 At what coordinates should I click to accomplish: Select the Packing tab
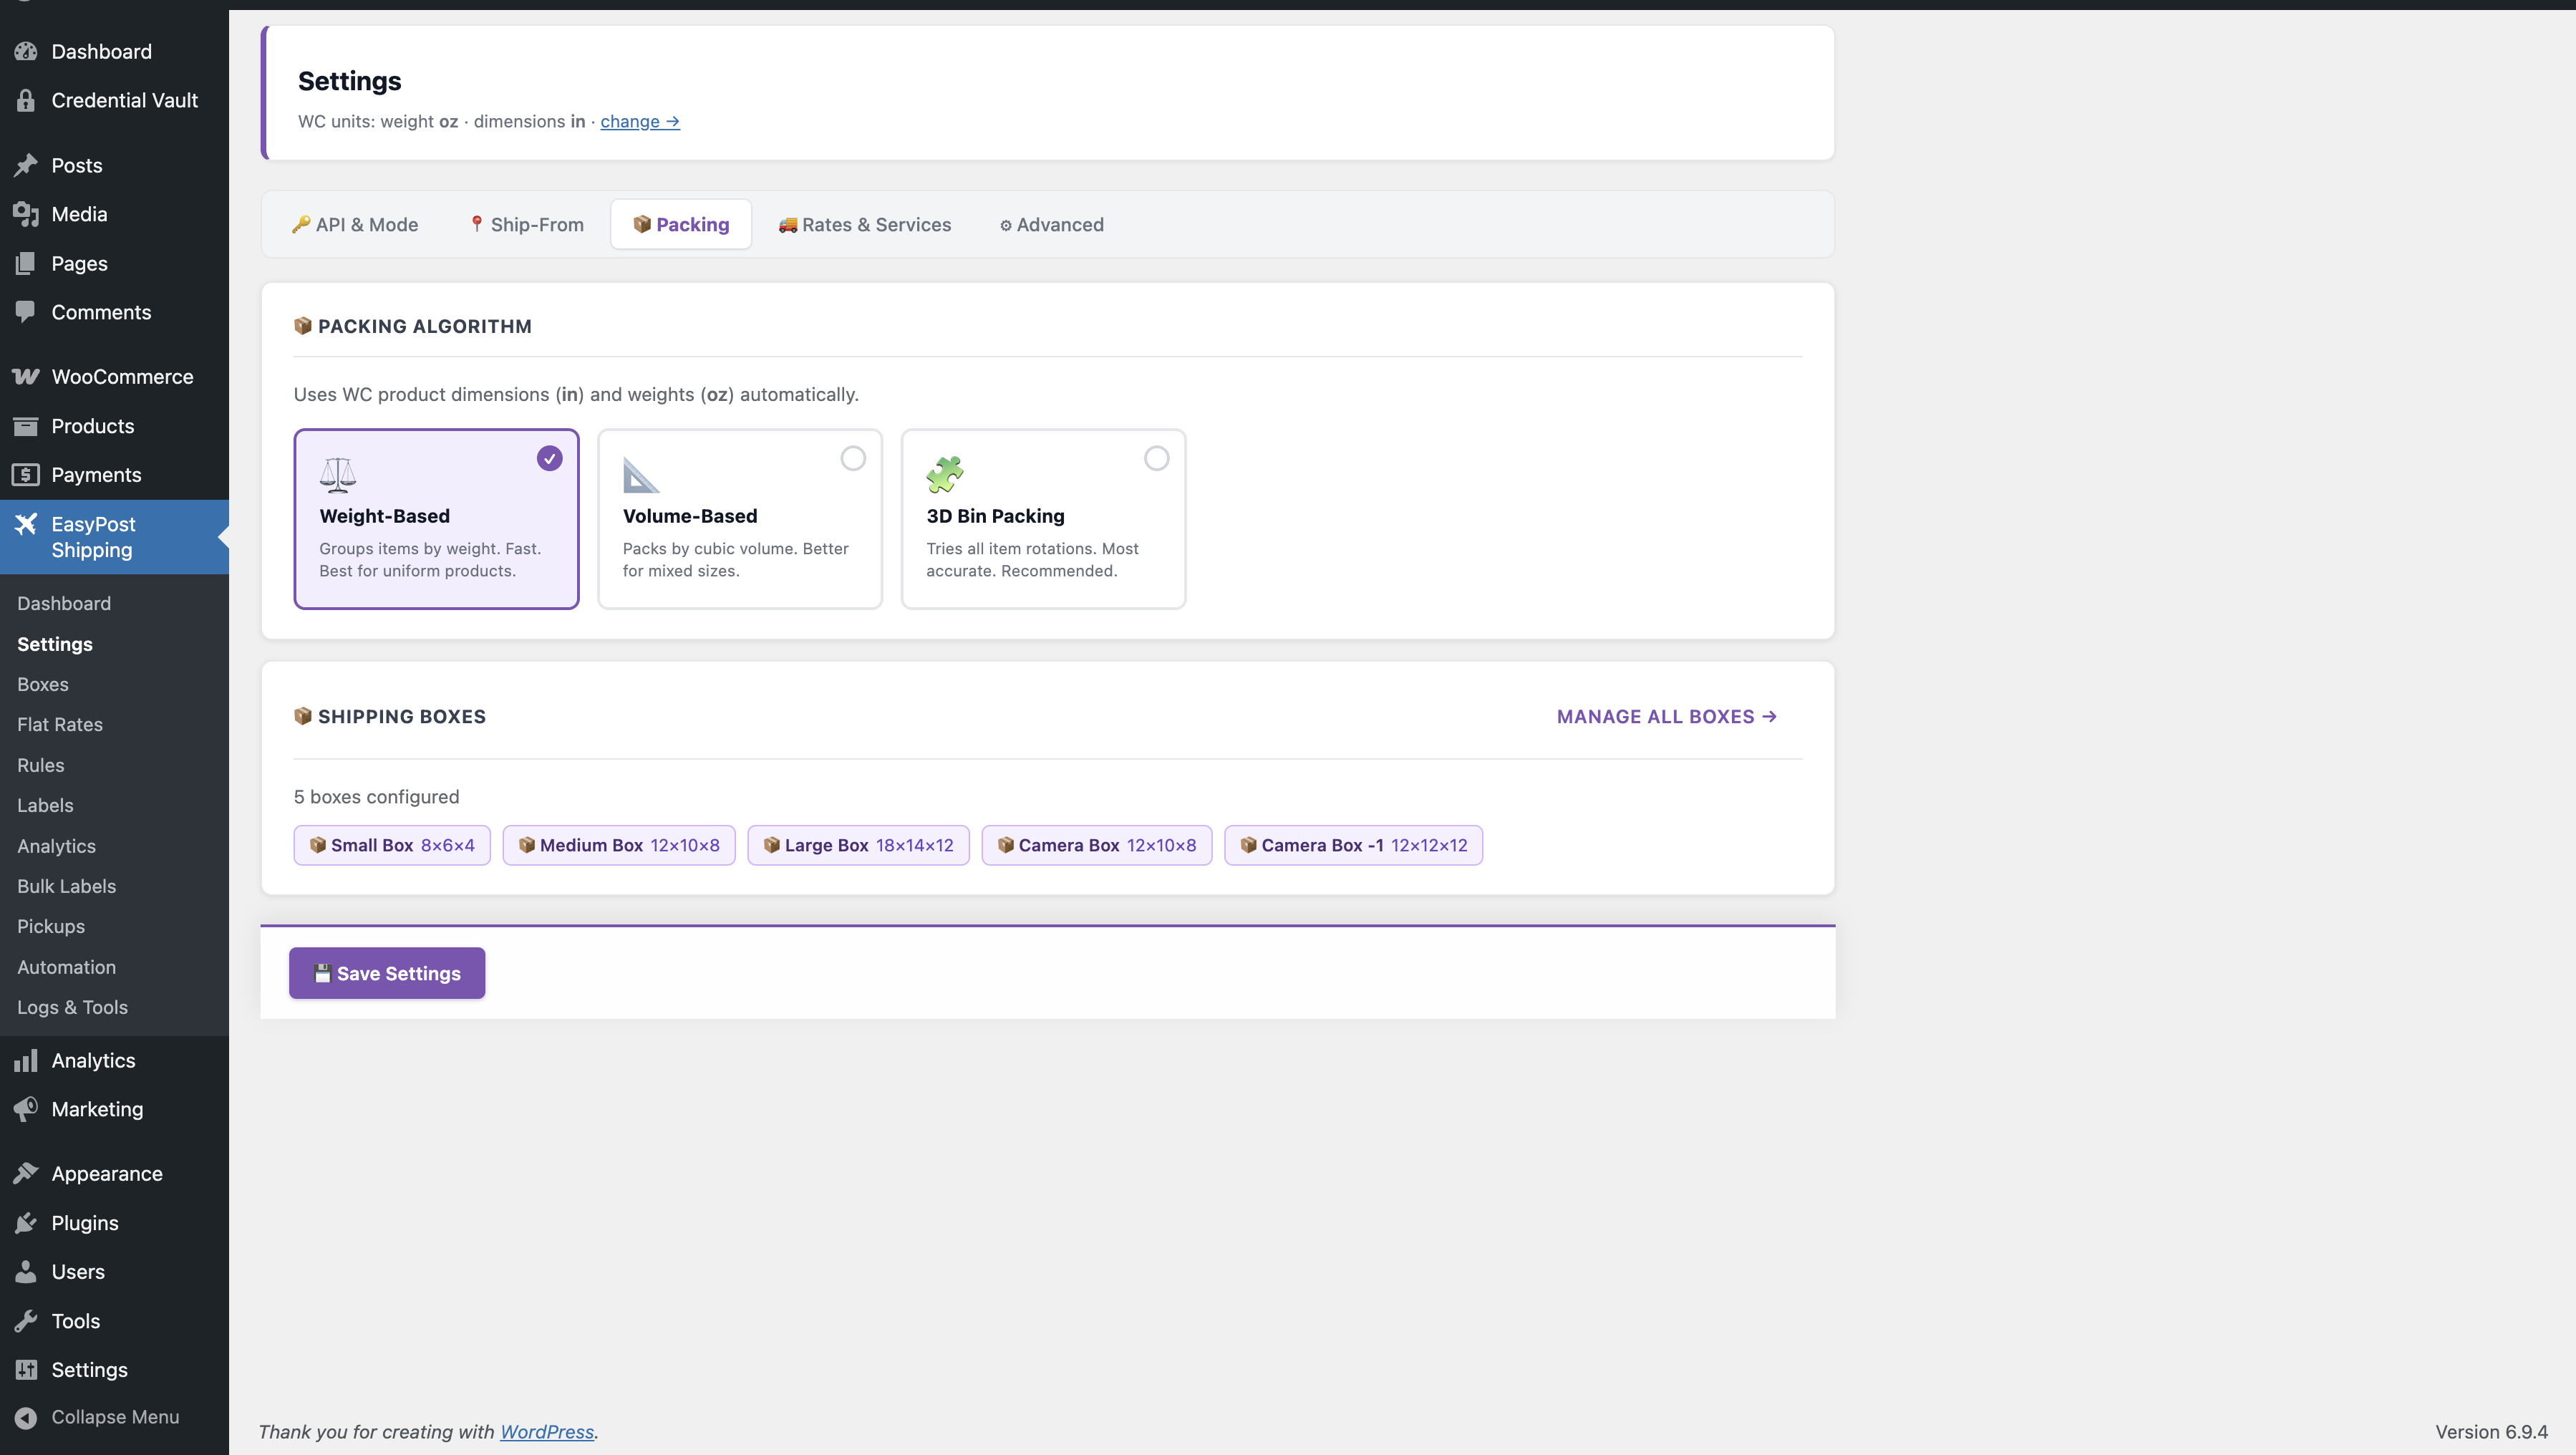coord(681,224)
